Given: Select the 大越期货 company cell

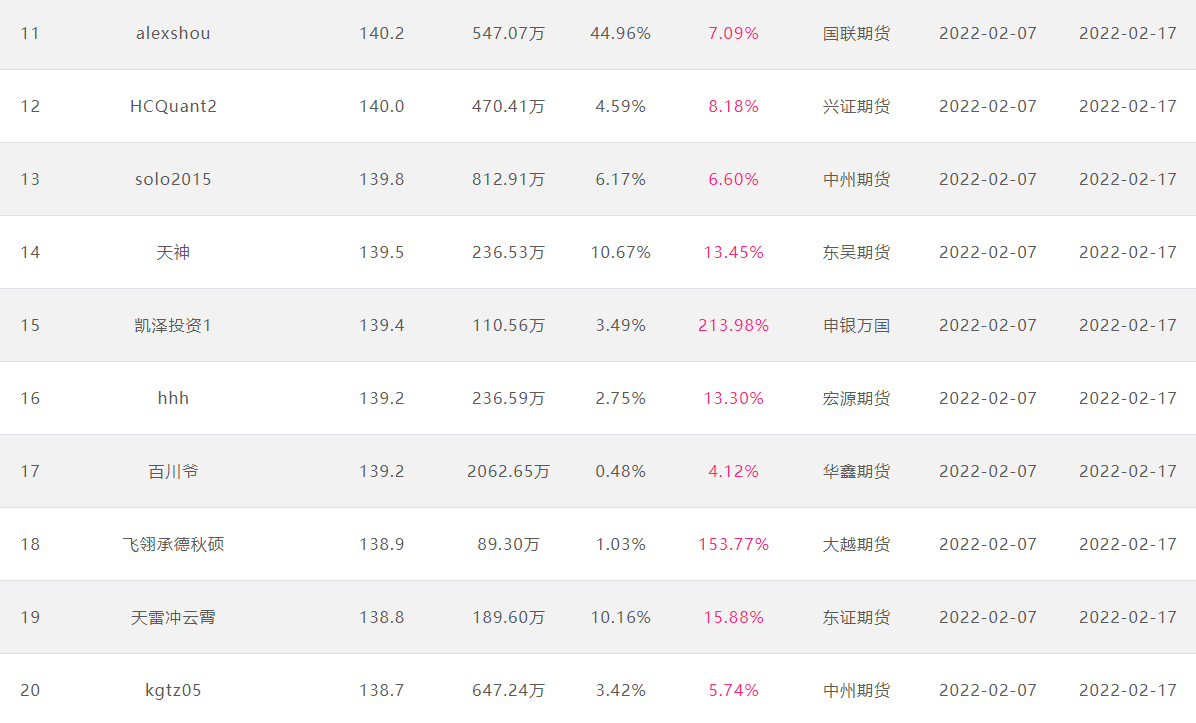Looking at the screenshot, I should tap(856, 545).
